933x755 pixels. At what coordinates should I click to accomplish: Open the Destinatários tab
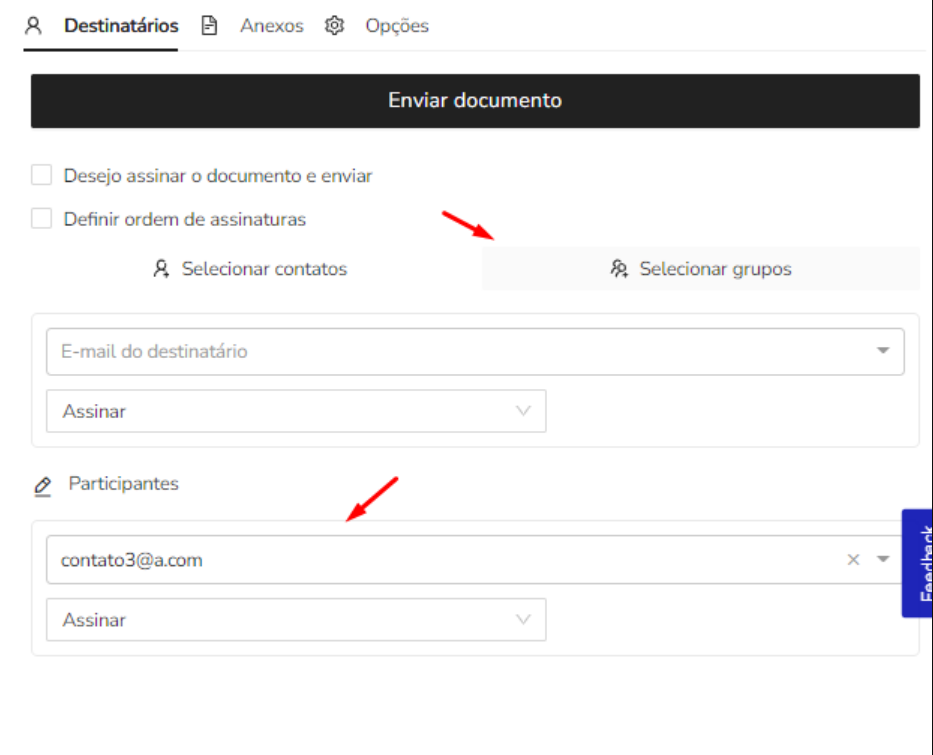pos(121,26)
